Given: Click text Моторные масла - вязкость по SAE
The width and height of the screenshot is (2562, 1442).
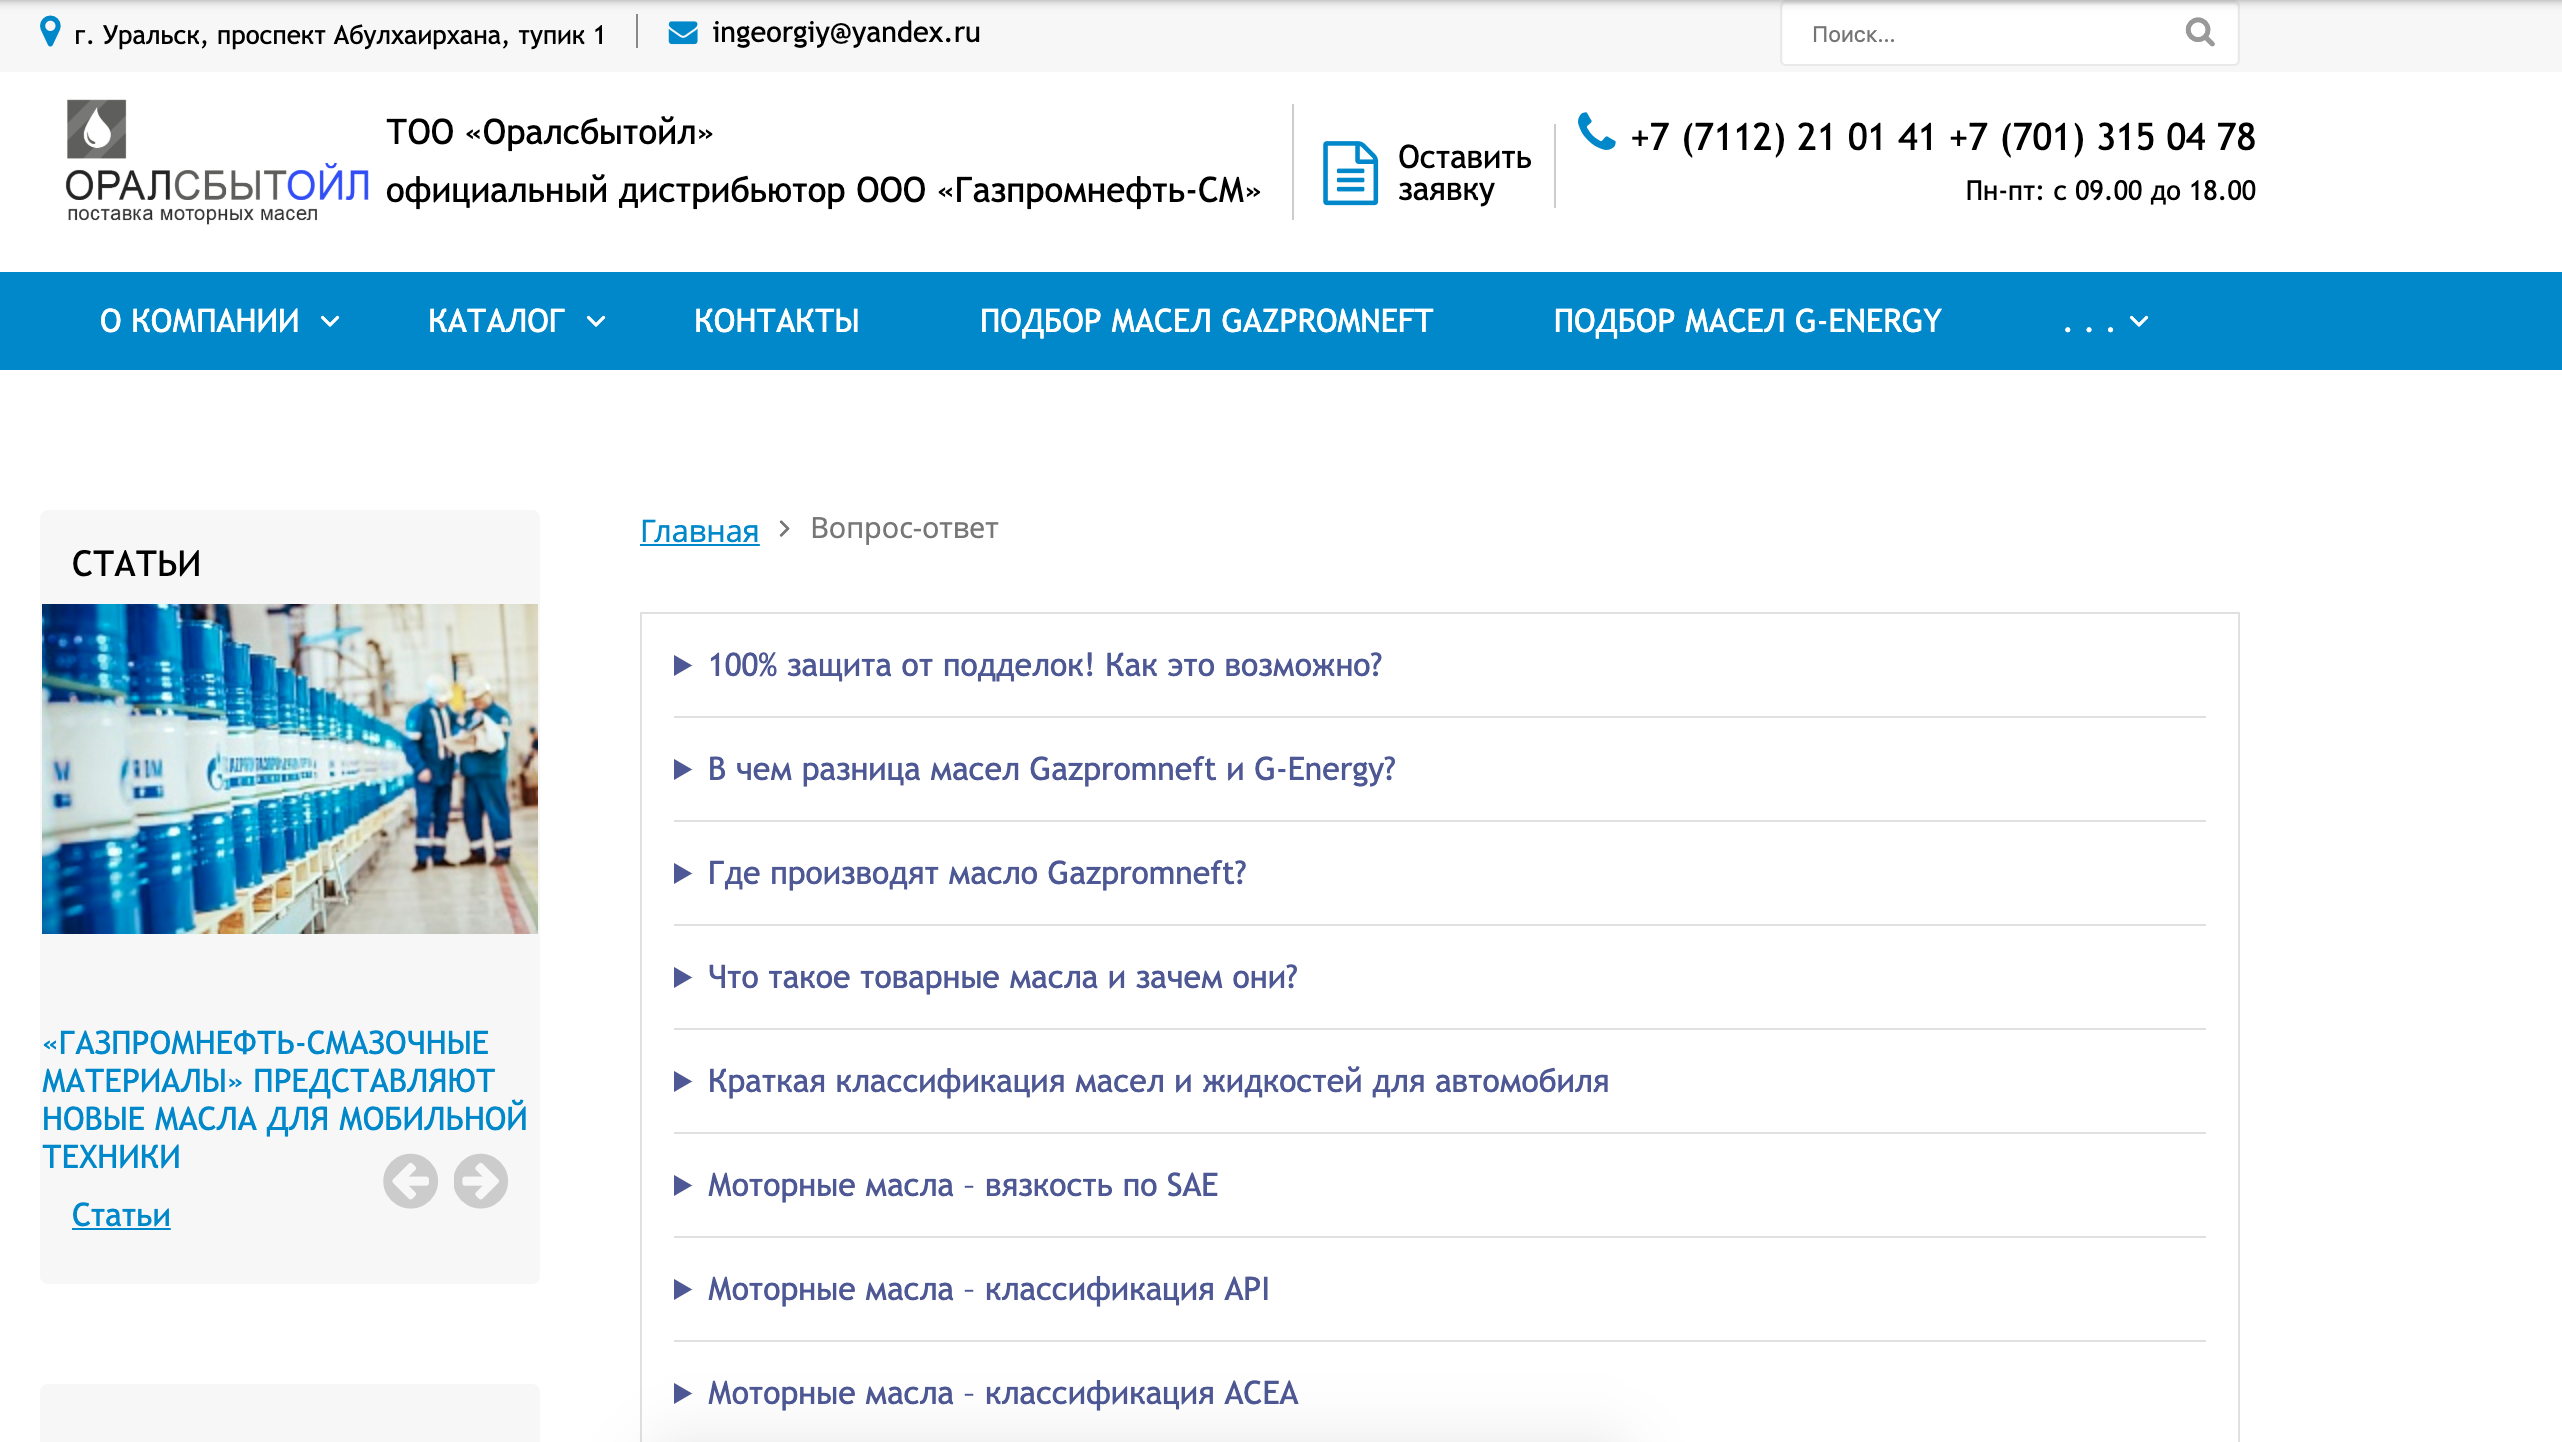Looking at the screenshot, I should pyautogui.click(x=962, y=1185).
